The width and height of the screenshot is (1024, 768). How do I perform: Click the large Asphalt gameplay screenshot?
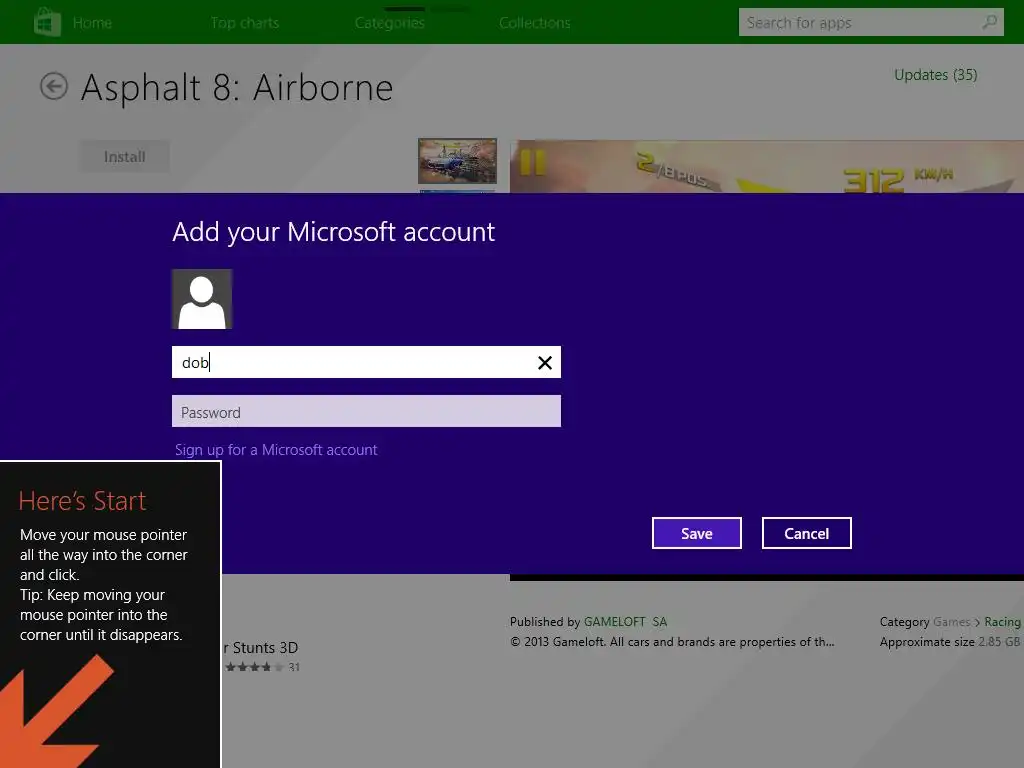click(x=767, y=167)
